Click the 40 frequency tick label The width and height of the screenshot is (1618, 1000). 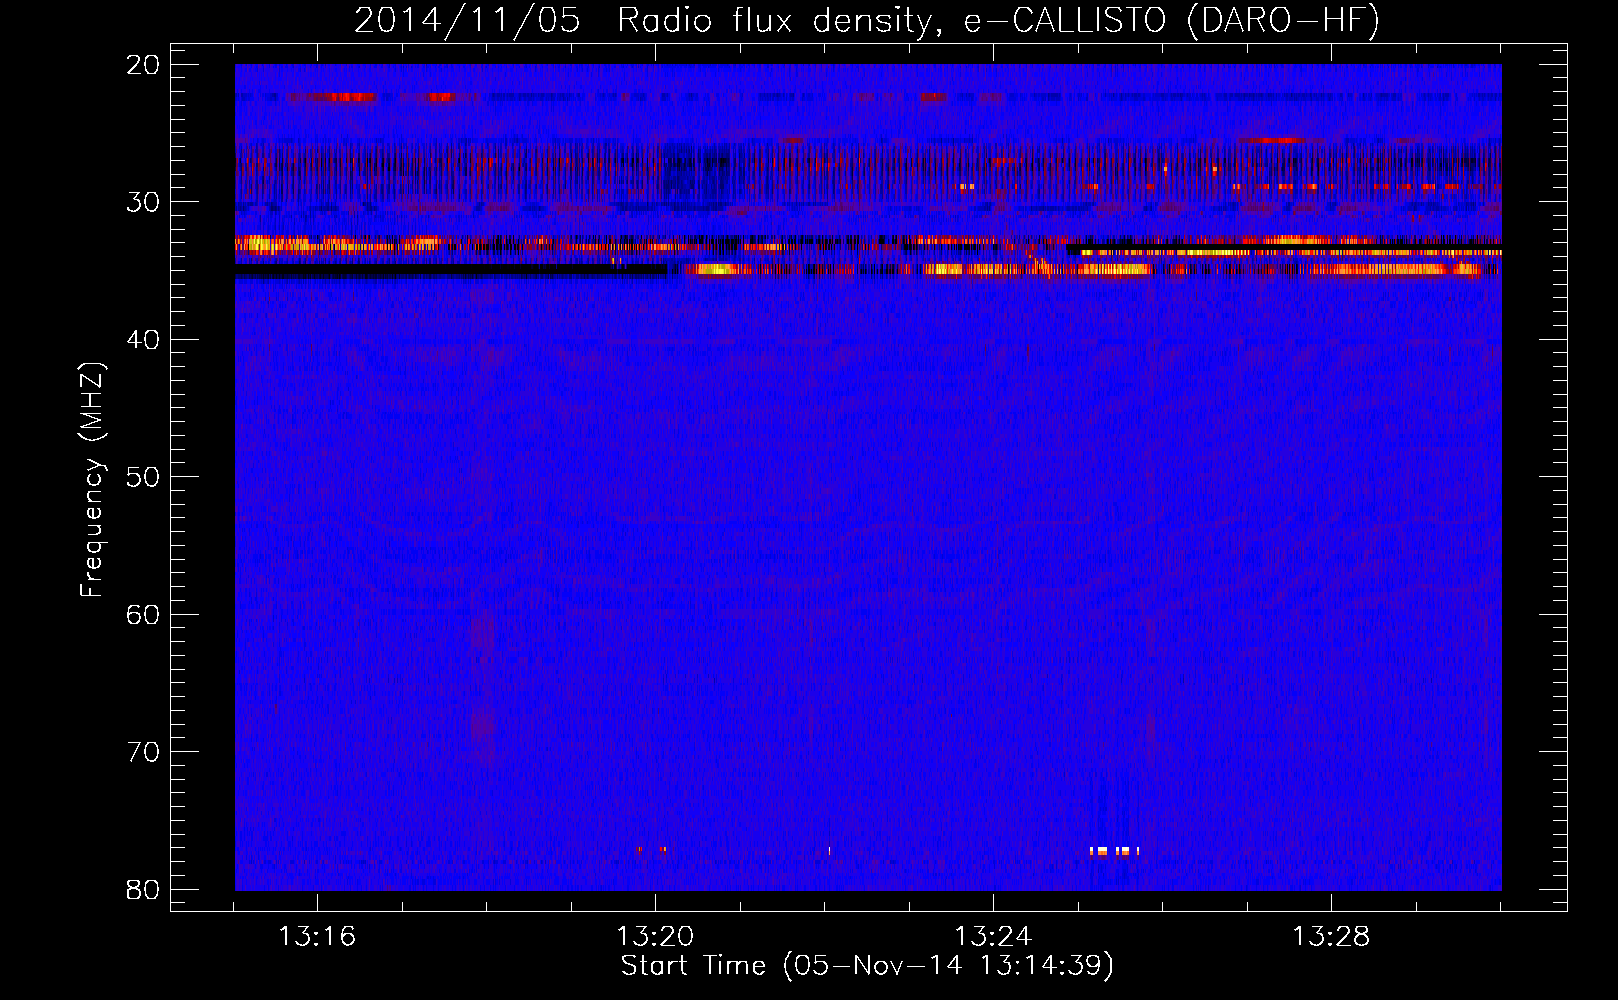coord(143,340)
